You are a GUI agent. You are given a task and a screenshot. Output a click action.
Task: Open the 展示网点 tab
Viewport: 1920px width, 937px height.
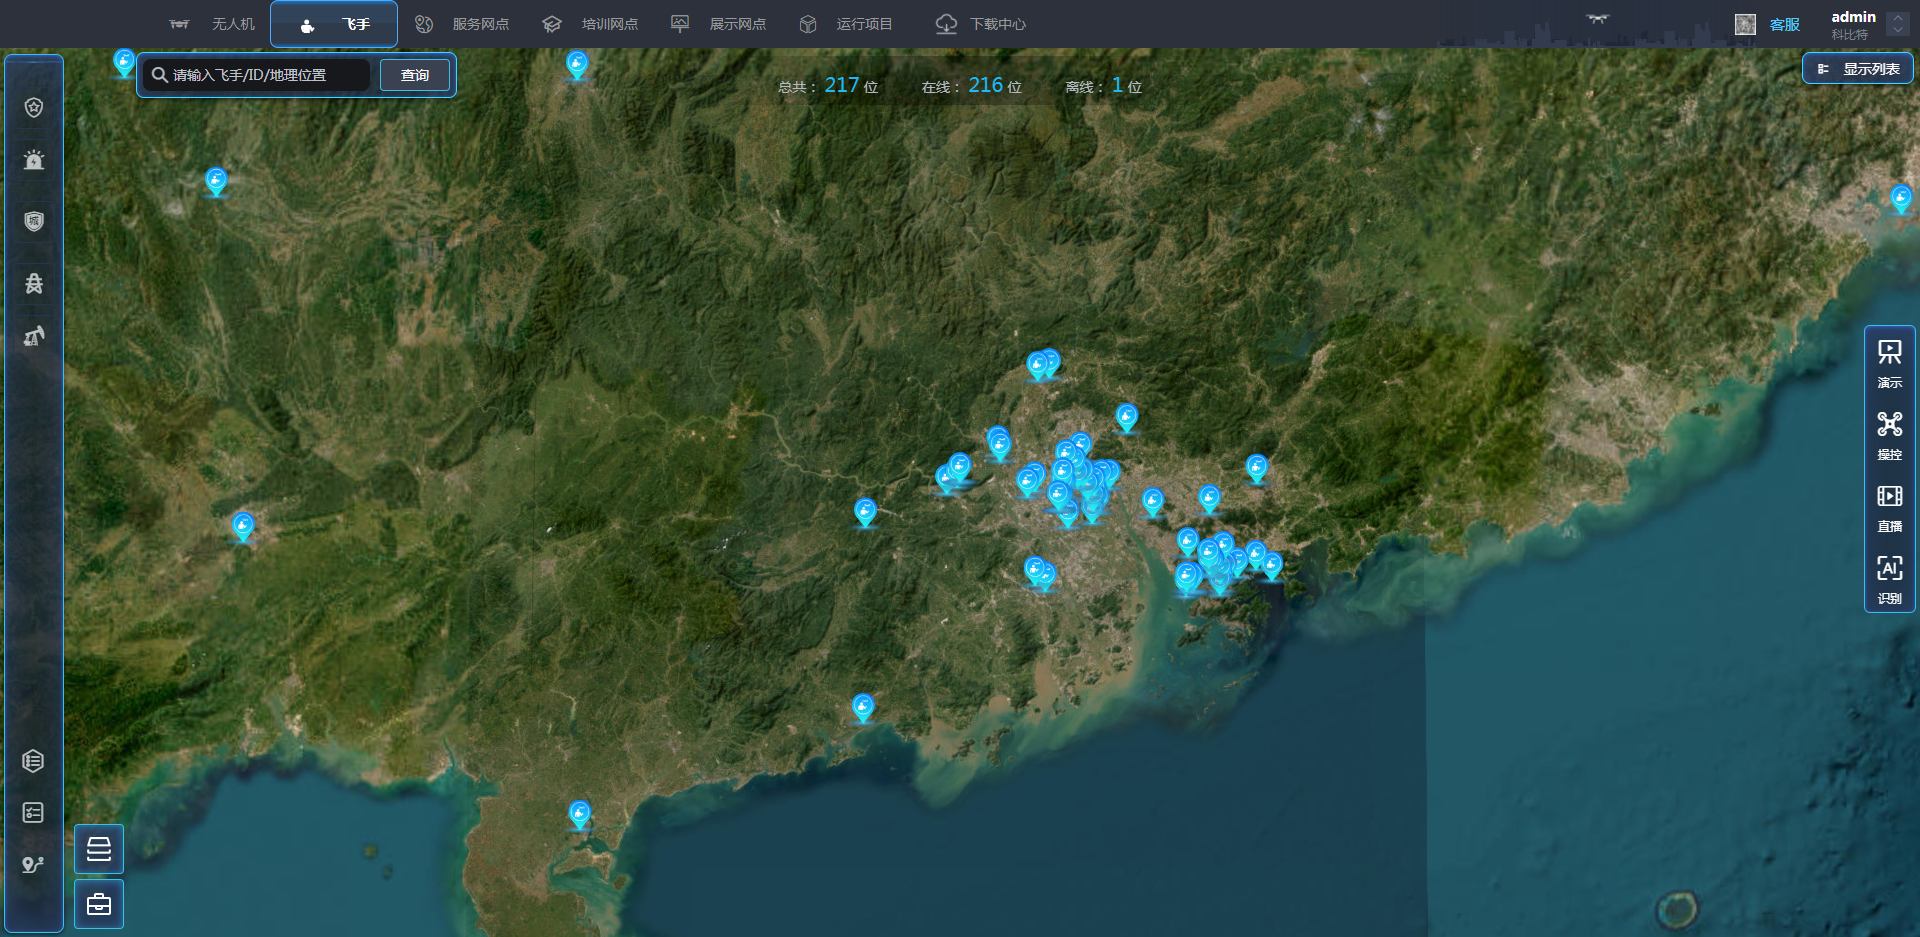pyautogui.click(x=718, y=24)
